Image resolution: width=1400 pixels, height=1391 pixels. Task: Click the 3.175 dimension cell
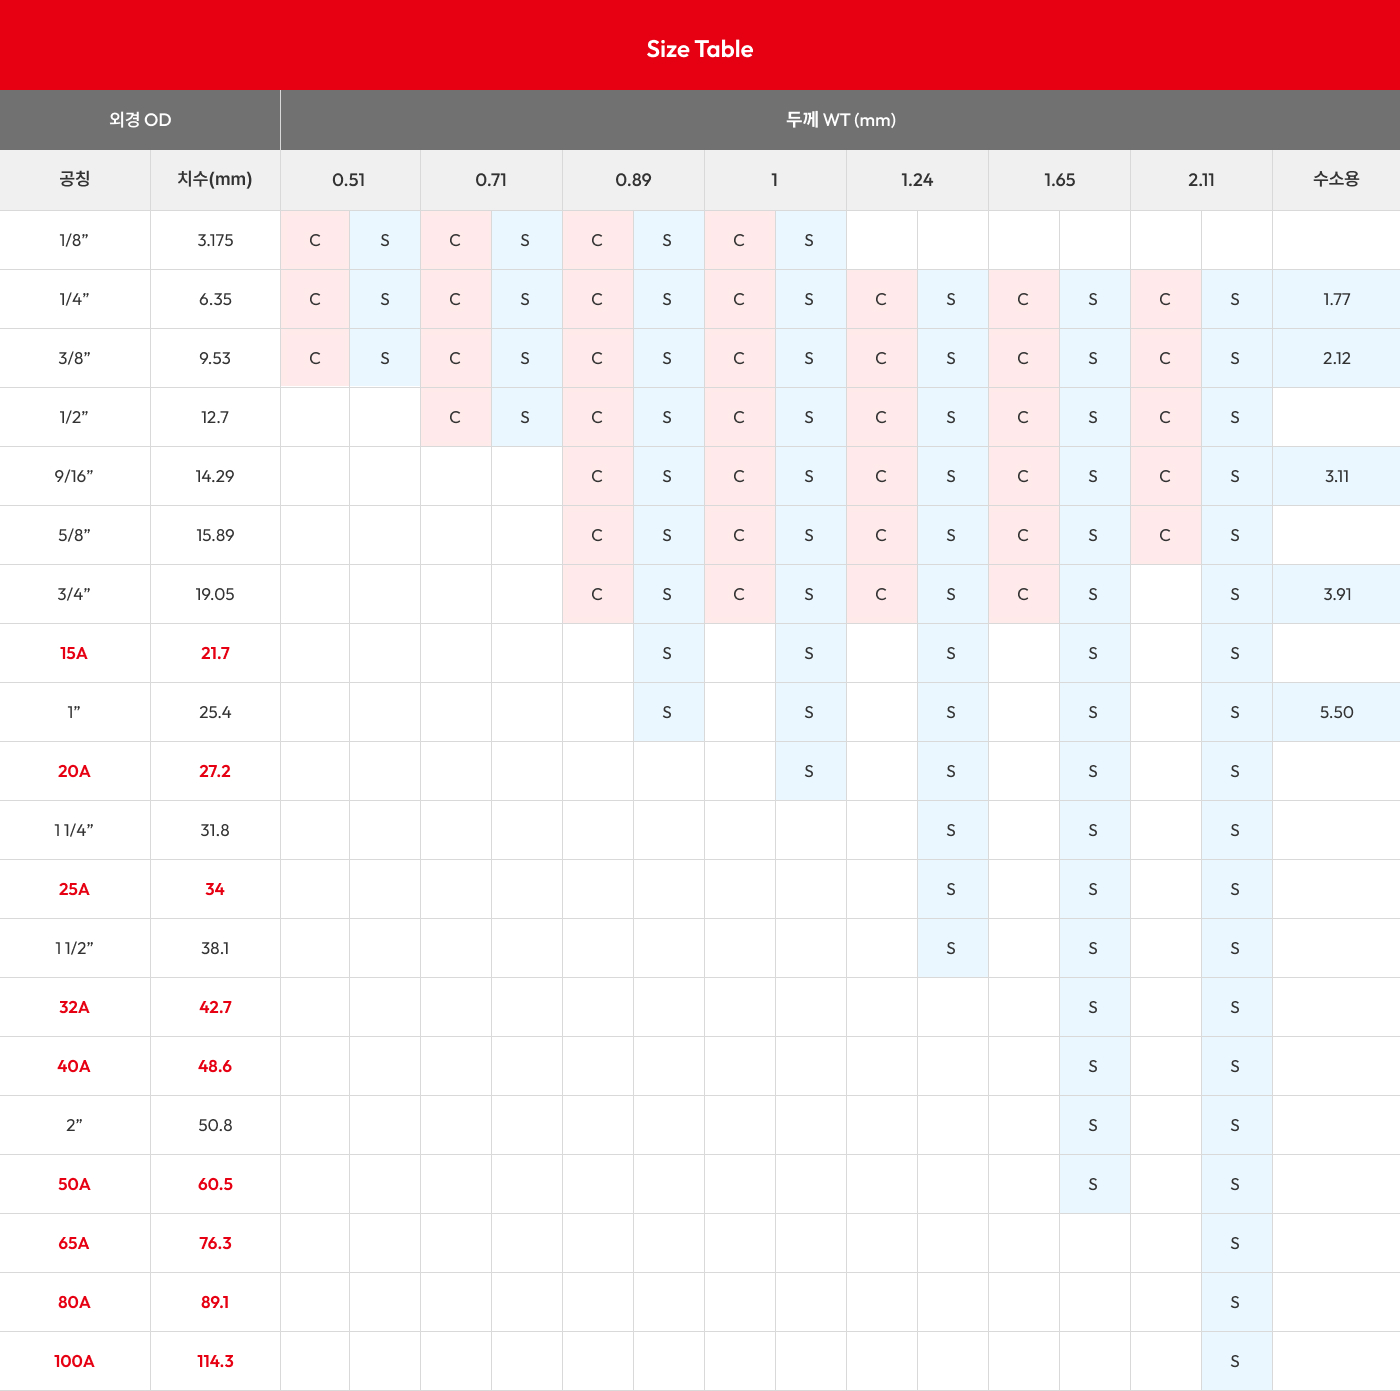point(215,240)
